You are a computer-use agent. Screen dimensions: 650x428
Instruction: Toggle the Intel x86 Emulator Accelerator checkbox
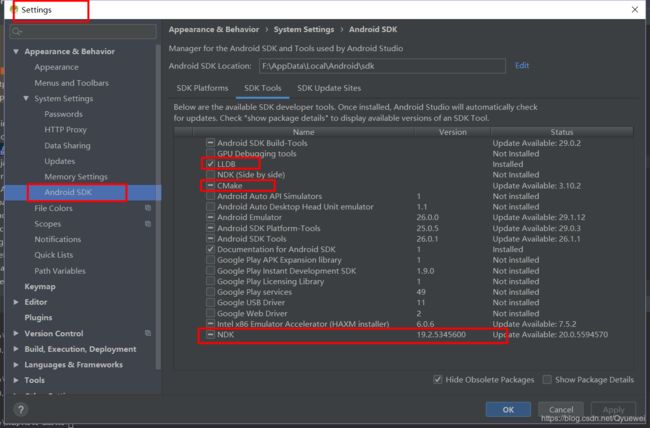[211, 323]
